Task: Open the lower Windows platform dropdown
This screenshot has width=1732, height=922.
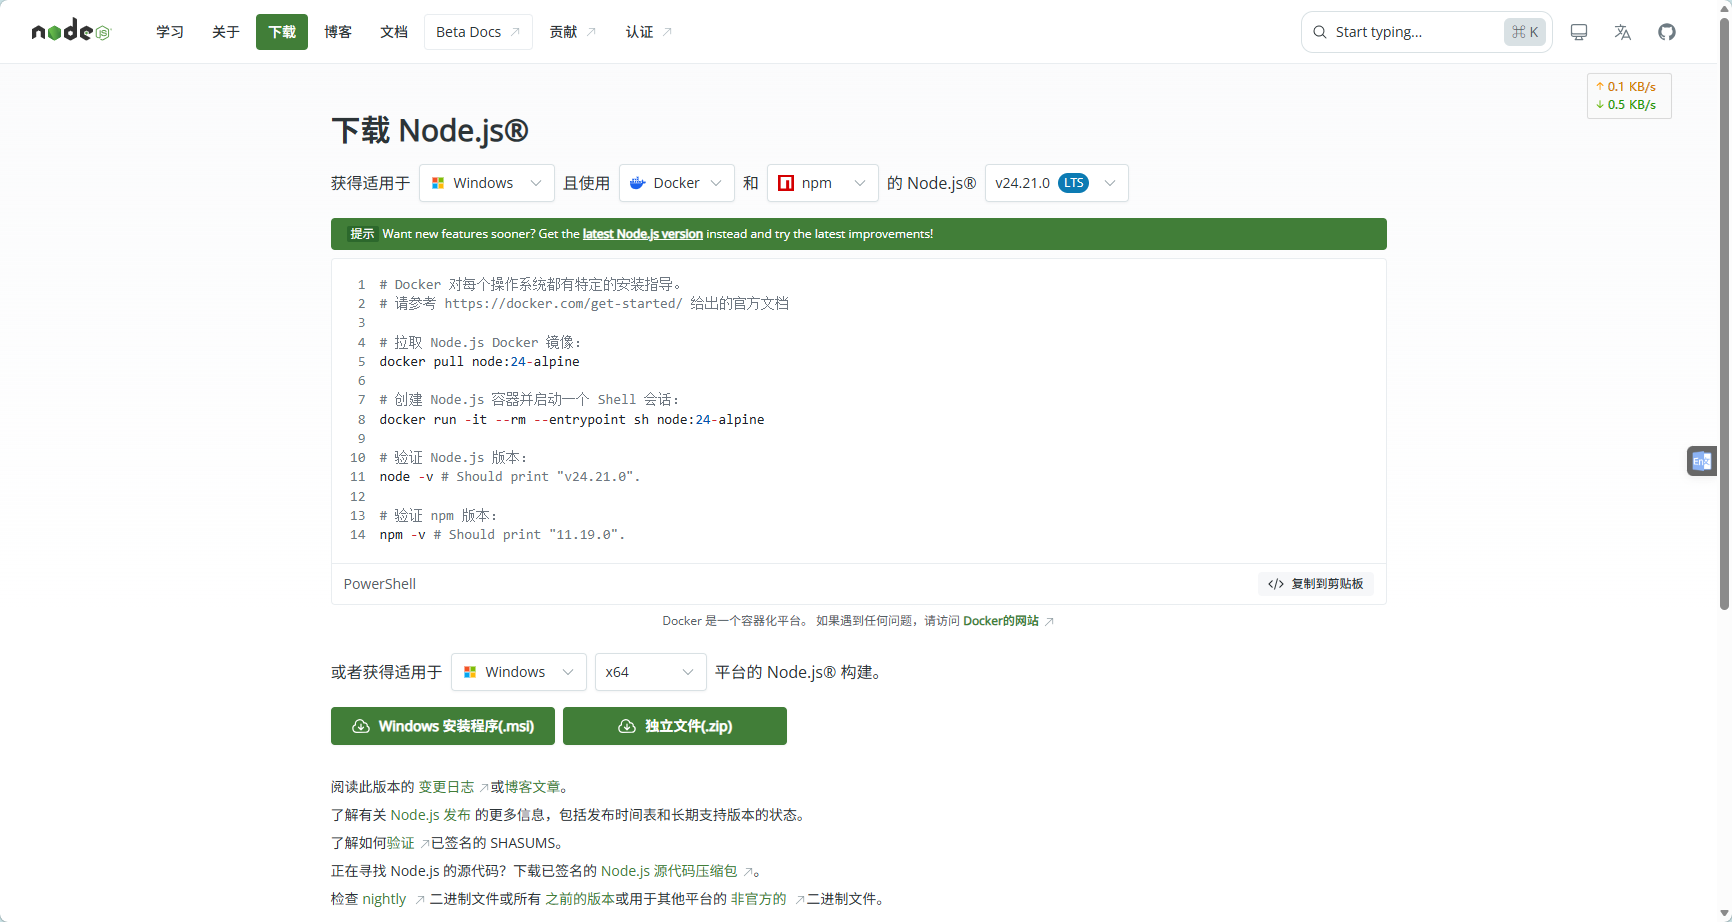Action: coord(518,672)
